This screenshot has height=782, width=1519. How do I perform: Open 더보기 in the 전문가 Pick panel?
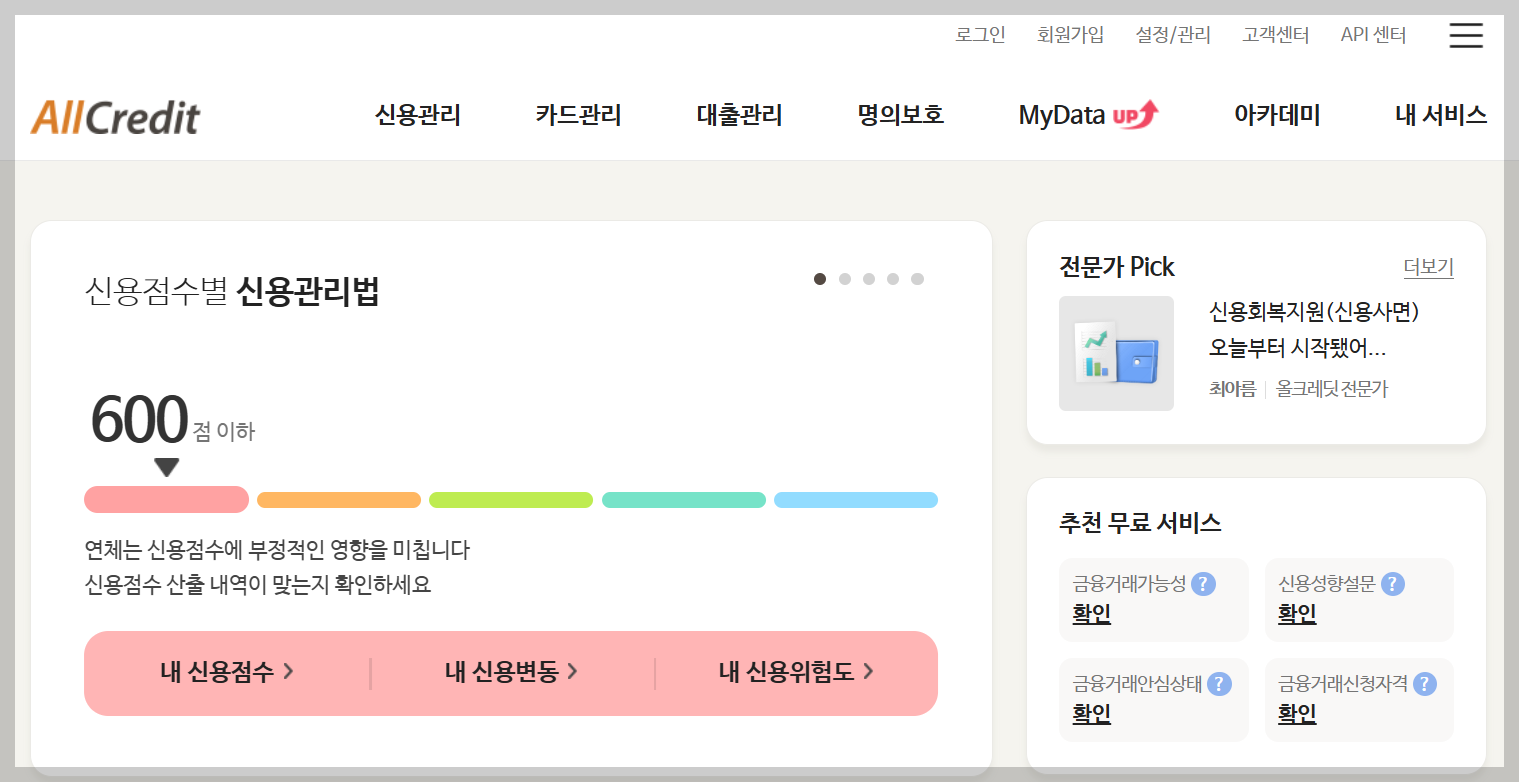coord(1428,267)
